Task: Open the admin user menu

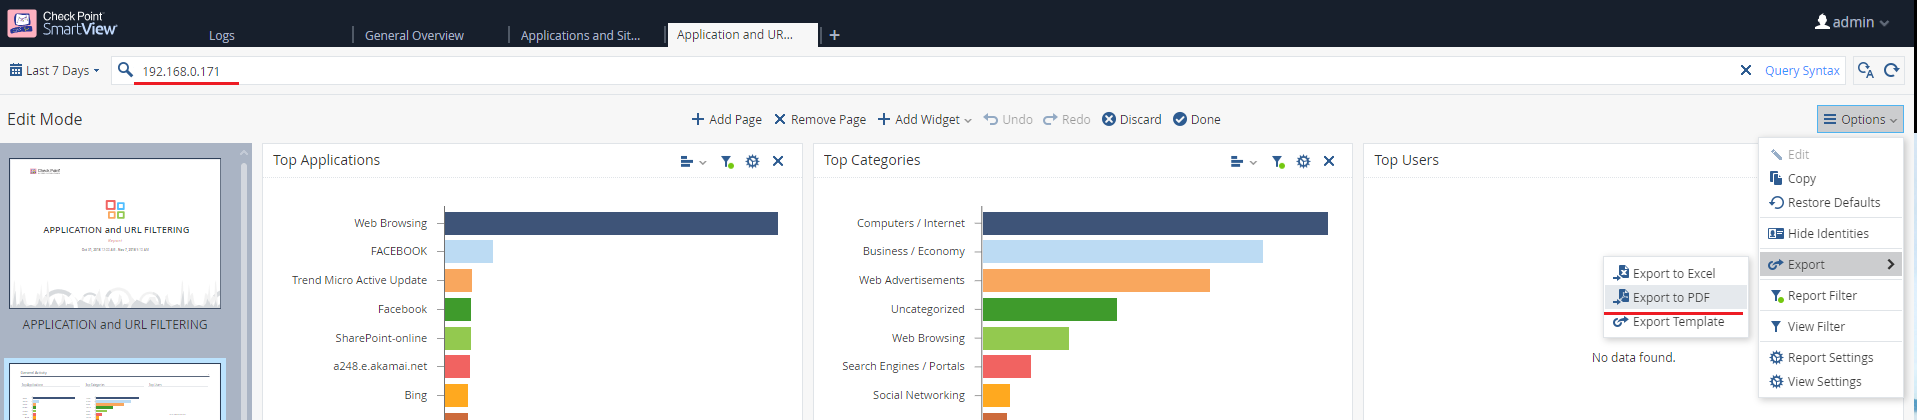Action: [1852, 22]
